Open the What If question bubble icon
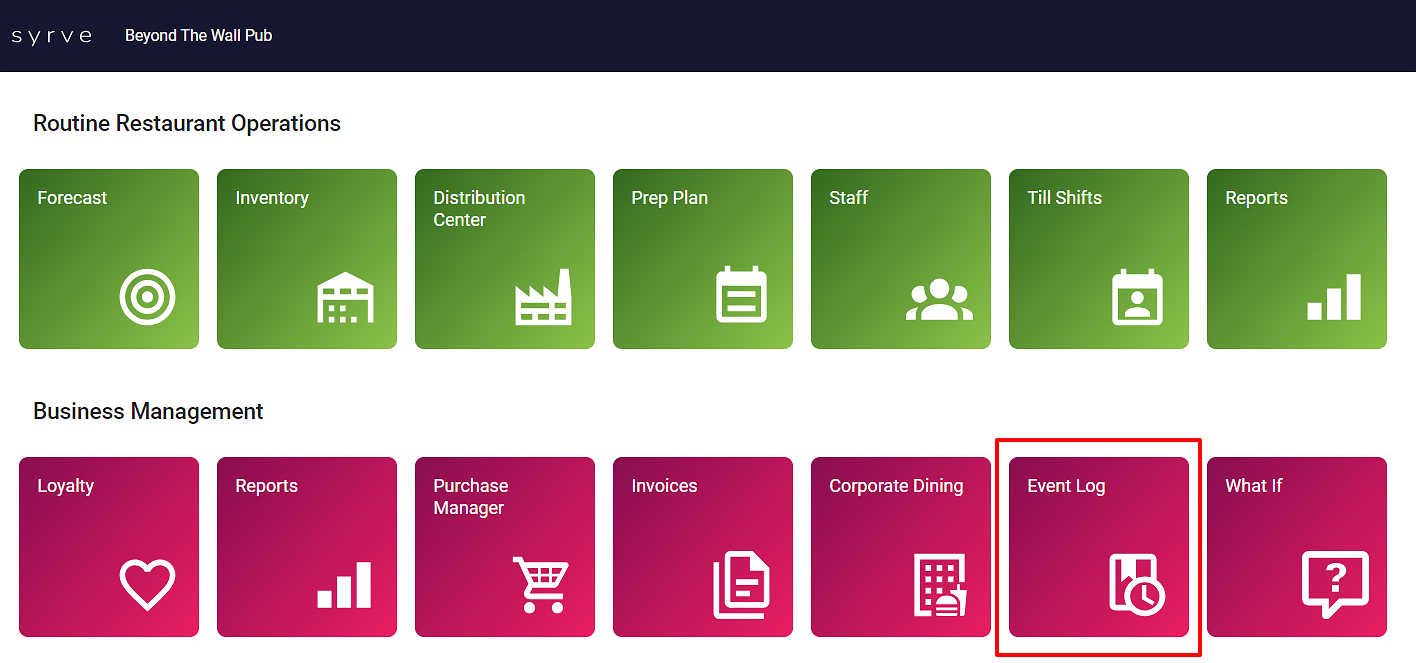 1334,585
